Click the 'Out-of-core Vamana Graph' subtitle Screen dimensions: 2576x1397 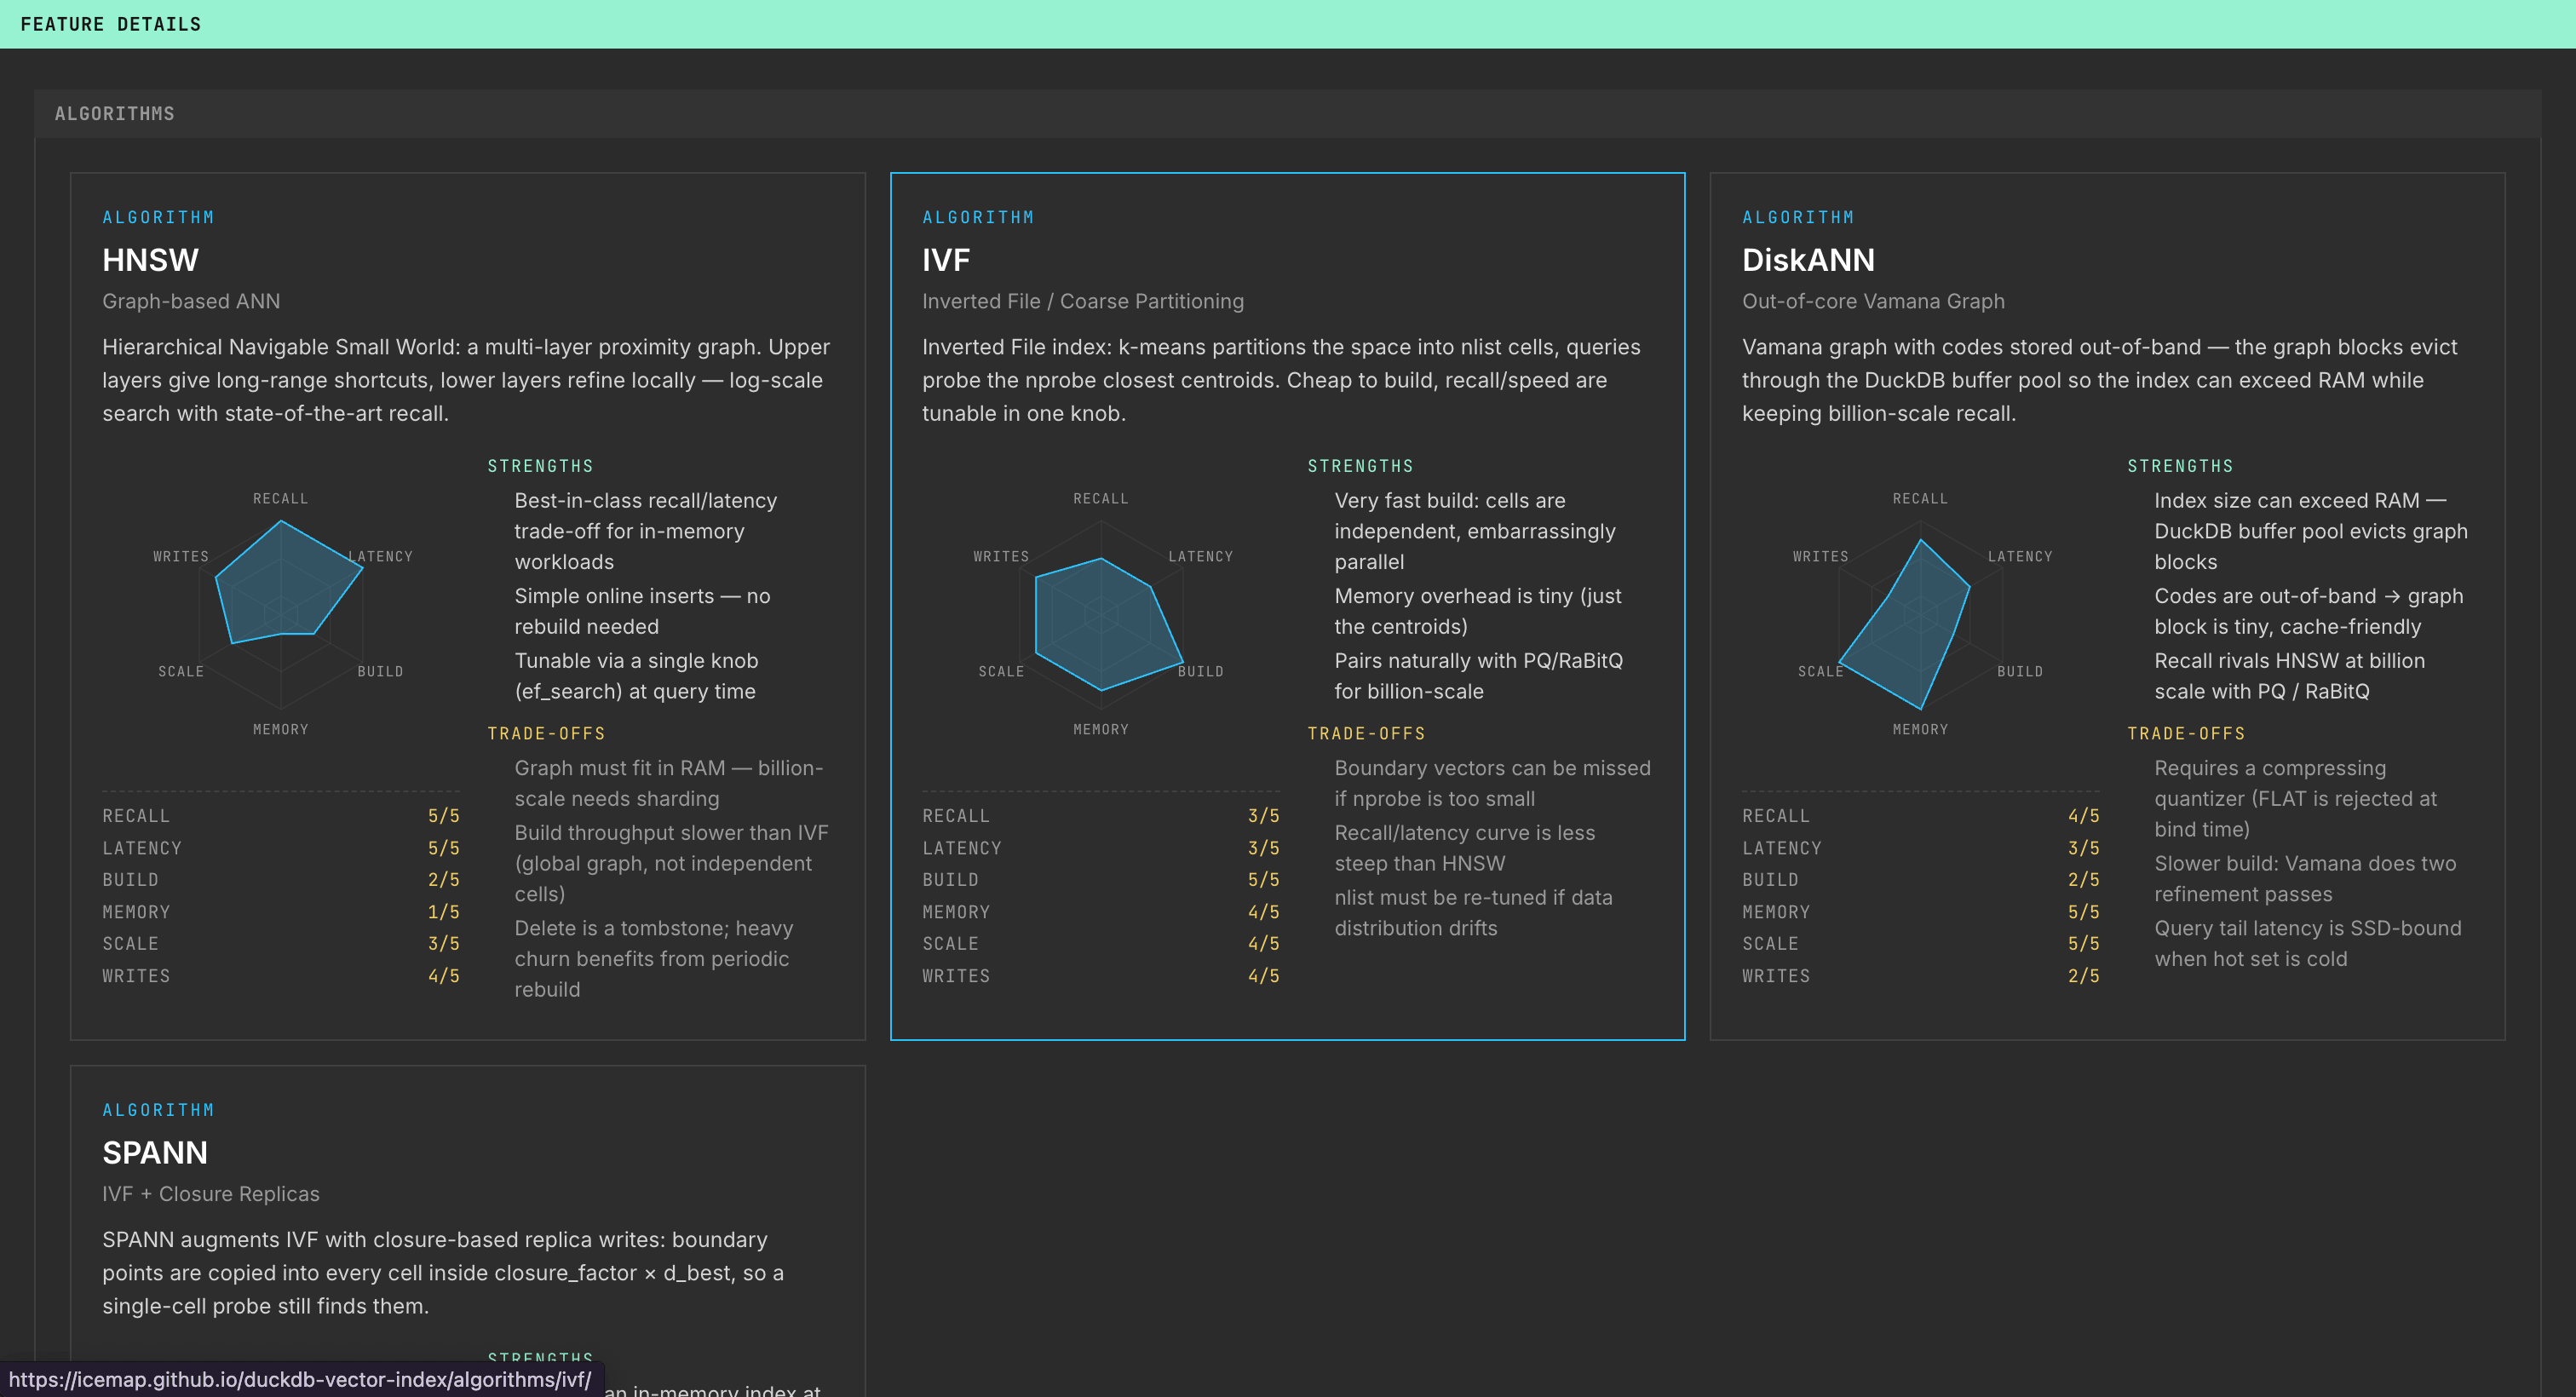point(1872,301)
